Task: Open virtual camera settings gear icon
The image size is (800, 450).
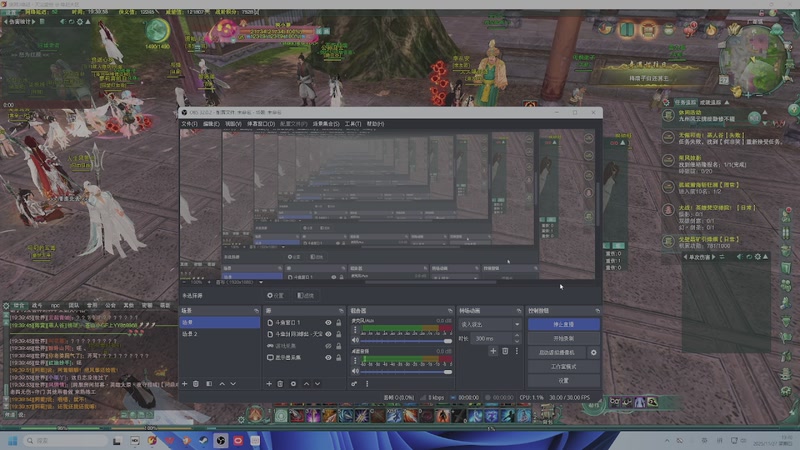Action: coord(593,353)
